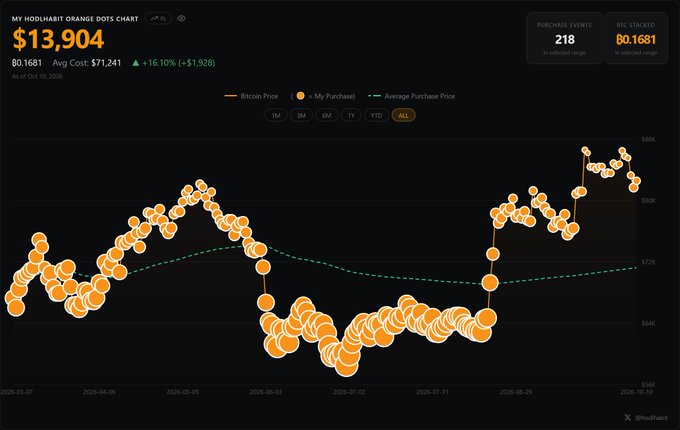Choose the YTD range button
The image size is (680, 430).
(376, 115)
